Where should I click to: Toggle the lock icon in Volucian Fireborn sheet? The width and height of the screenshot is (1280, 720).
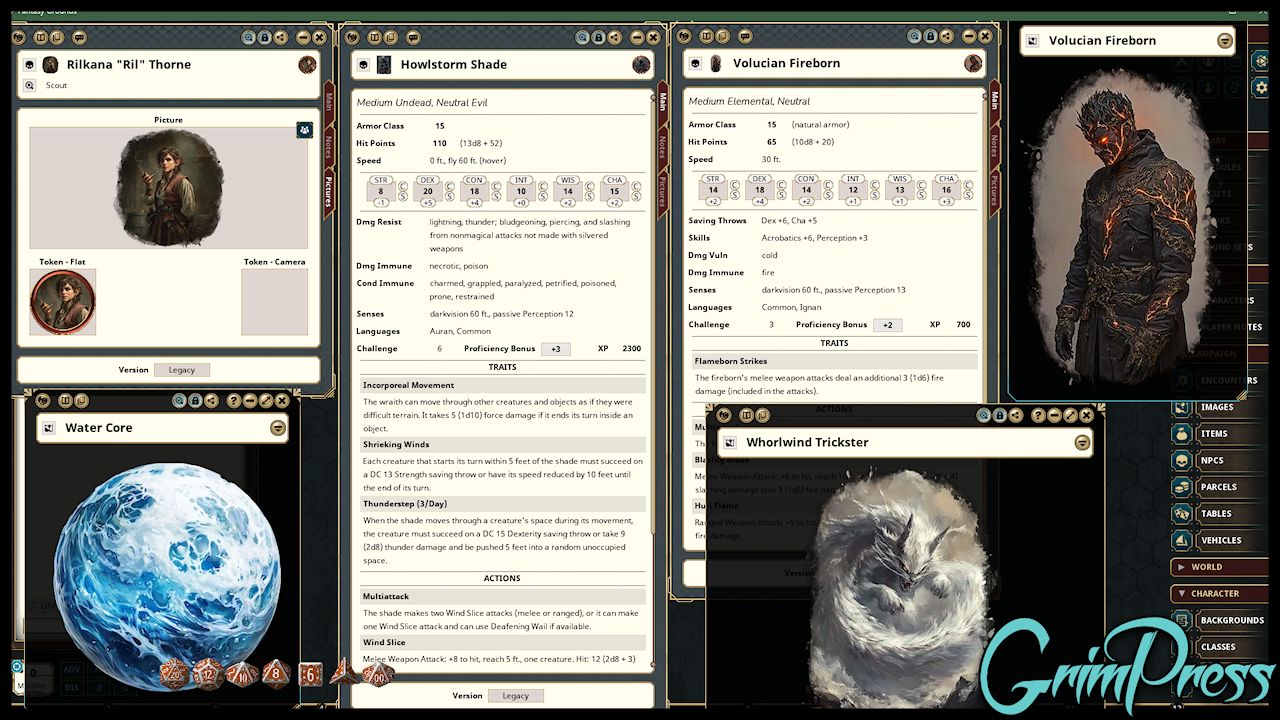(x=930, y=36)
